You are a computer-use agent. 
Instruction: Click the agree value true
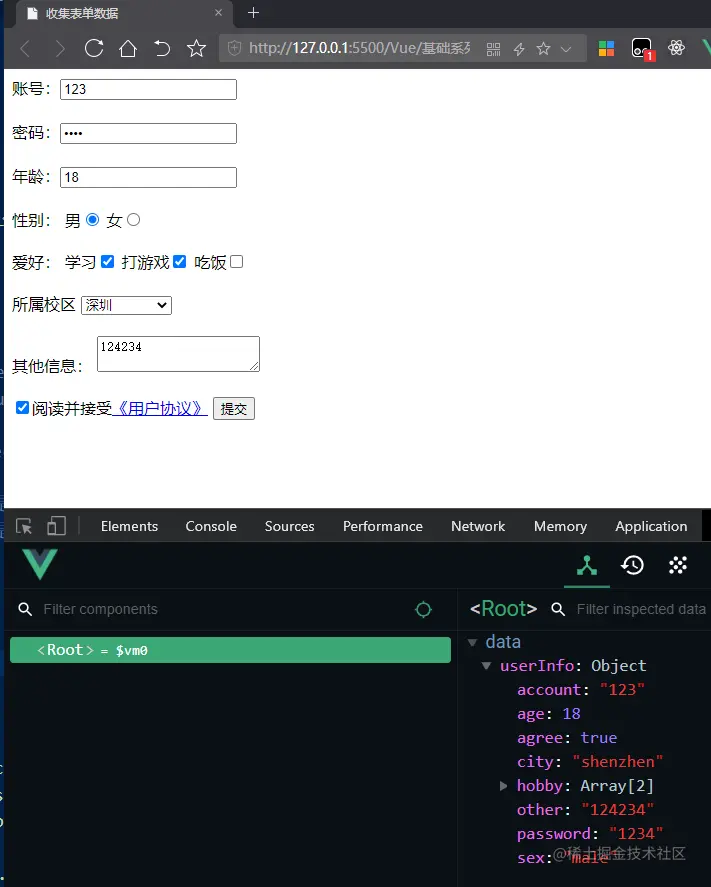point(598,738)
